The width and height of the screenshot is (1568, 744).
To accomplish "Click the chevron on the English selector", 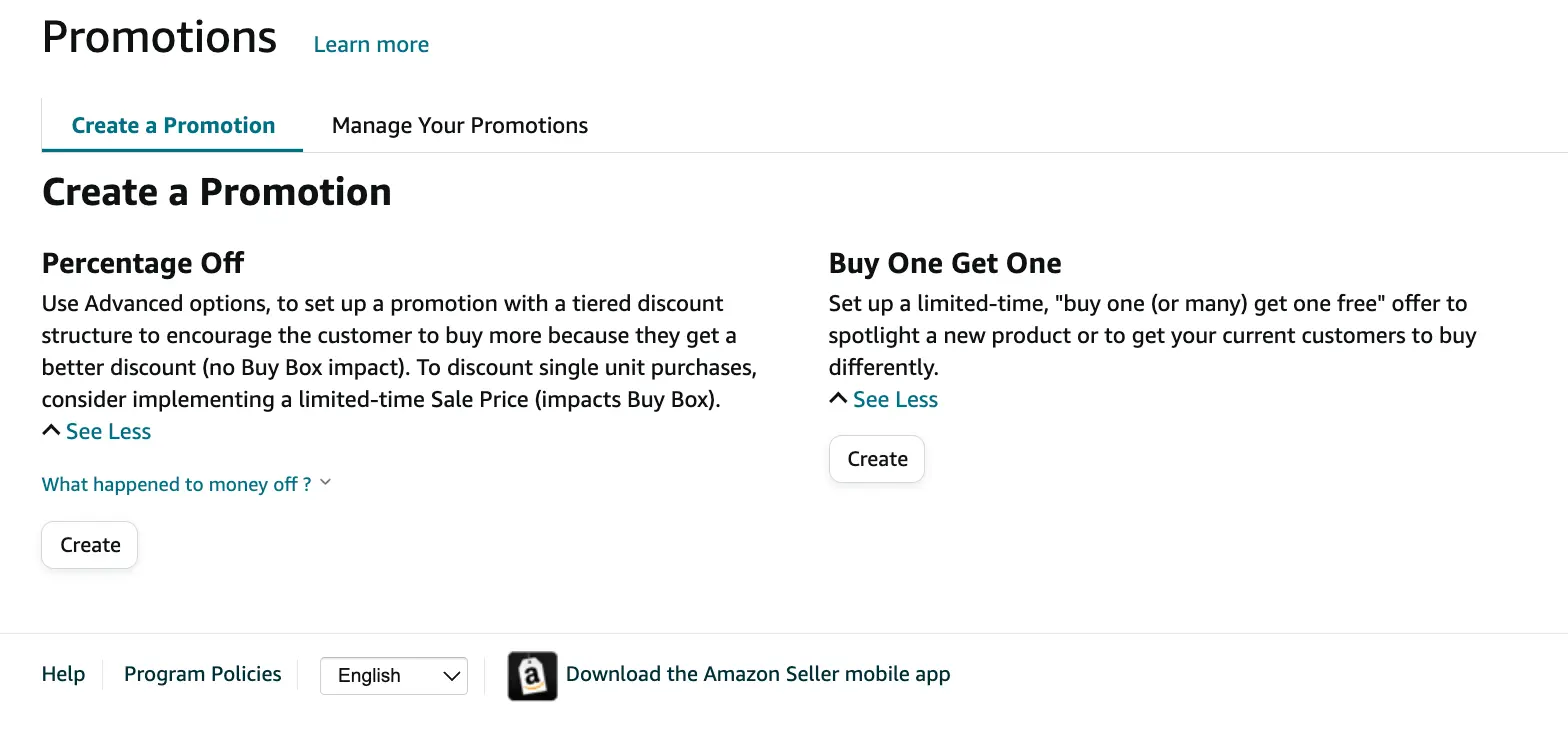I will (451, 676).
